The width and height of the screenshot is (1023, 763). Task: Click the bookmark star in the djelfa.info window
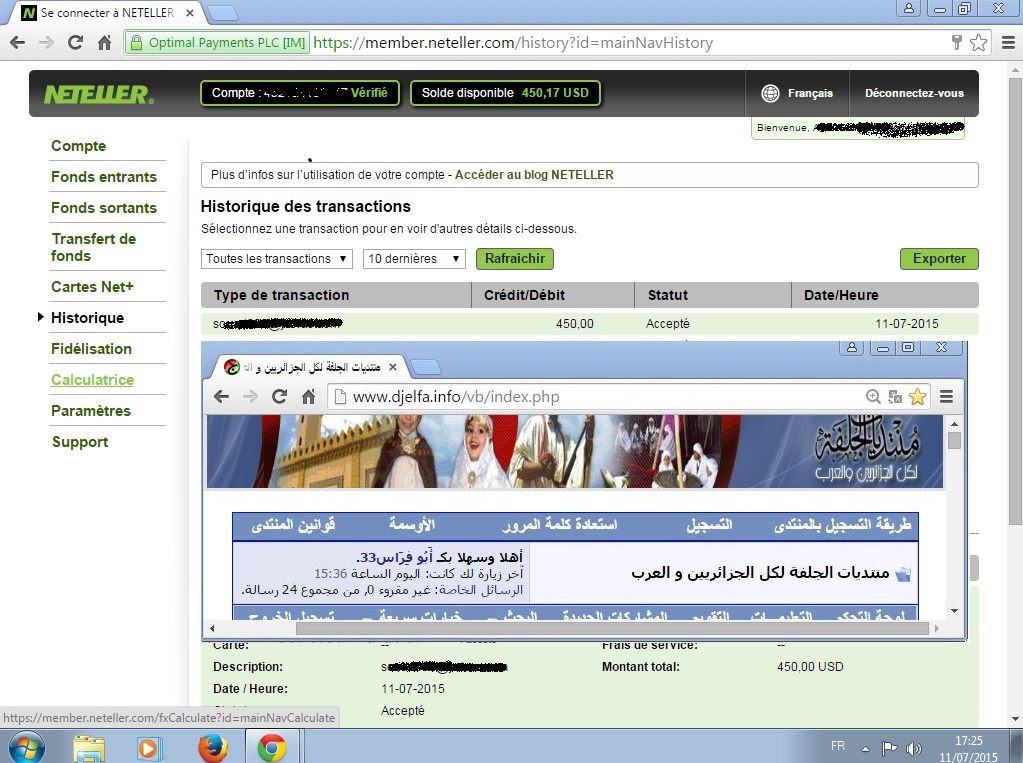(917, 396)
